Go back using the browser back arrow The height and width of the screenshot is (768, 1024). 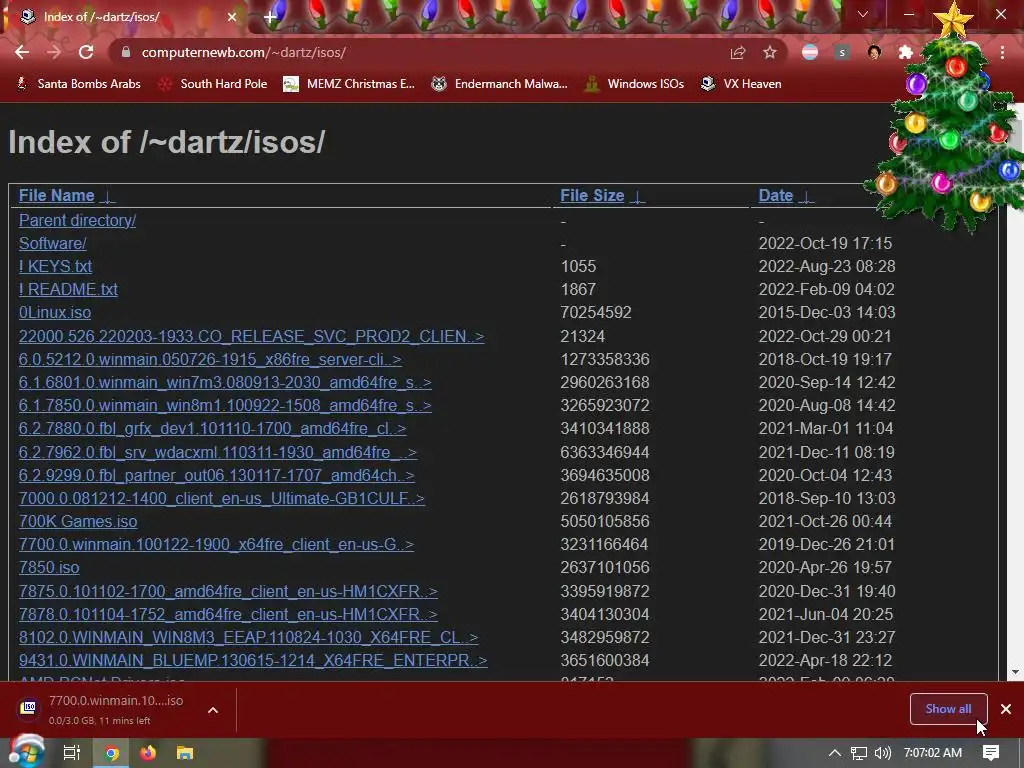[x=22, y=52]
